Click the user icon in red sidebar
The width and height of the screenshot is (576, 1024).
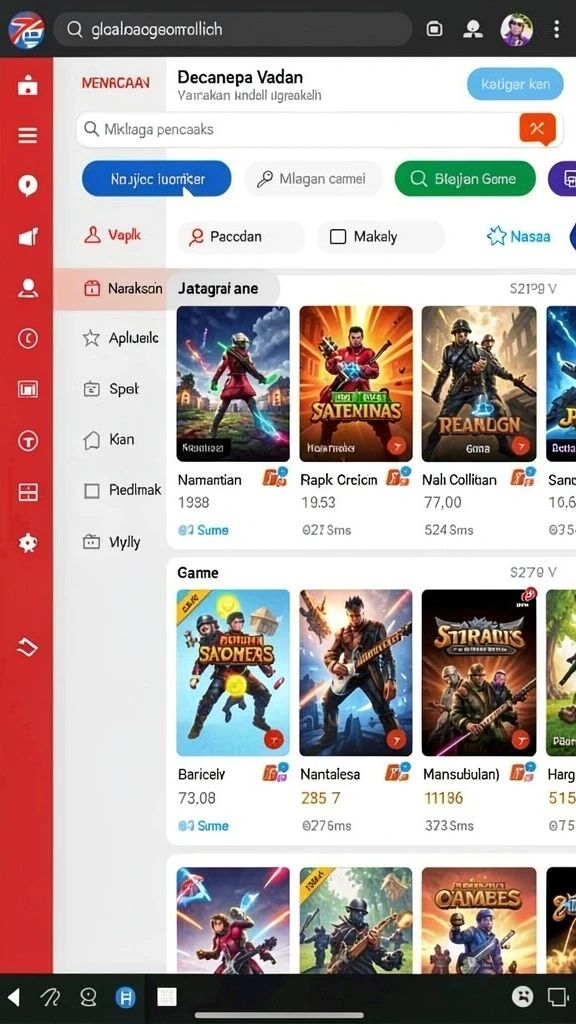(27, 287)
